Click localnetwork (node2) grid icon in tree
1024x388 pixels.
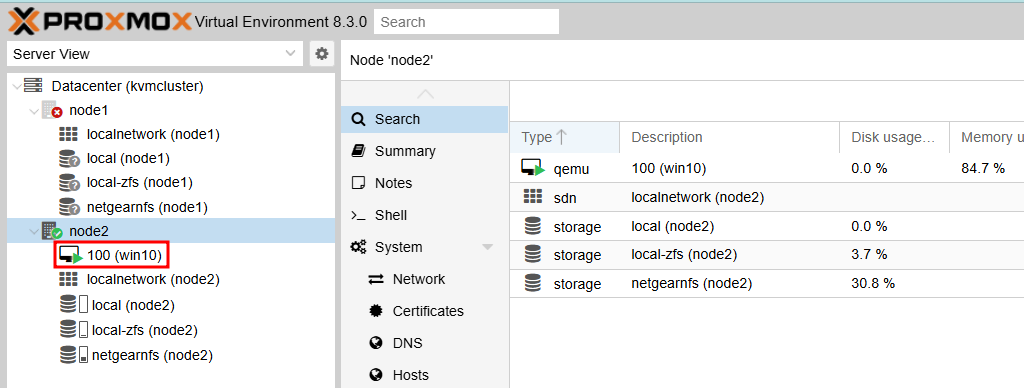pos(68,280)
